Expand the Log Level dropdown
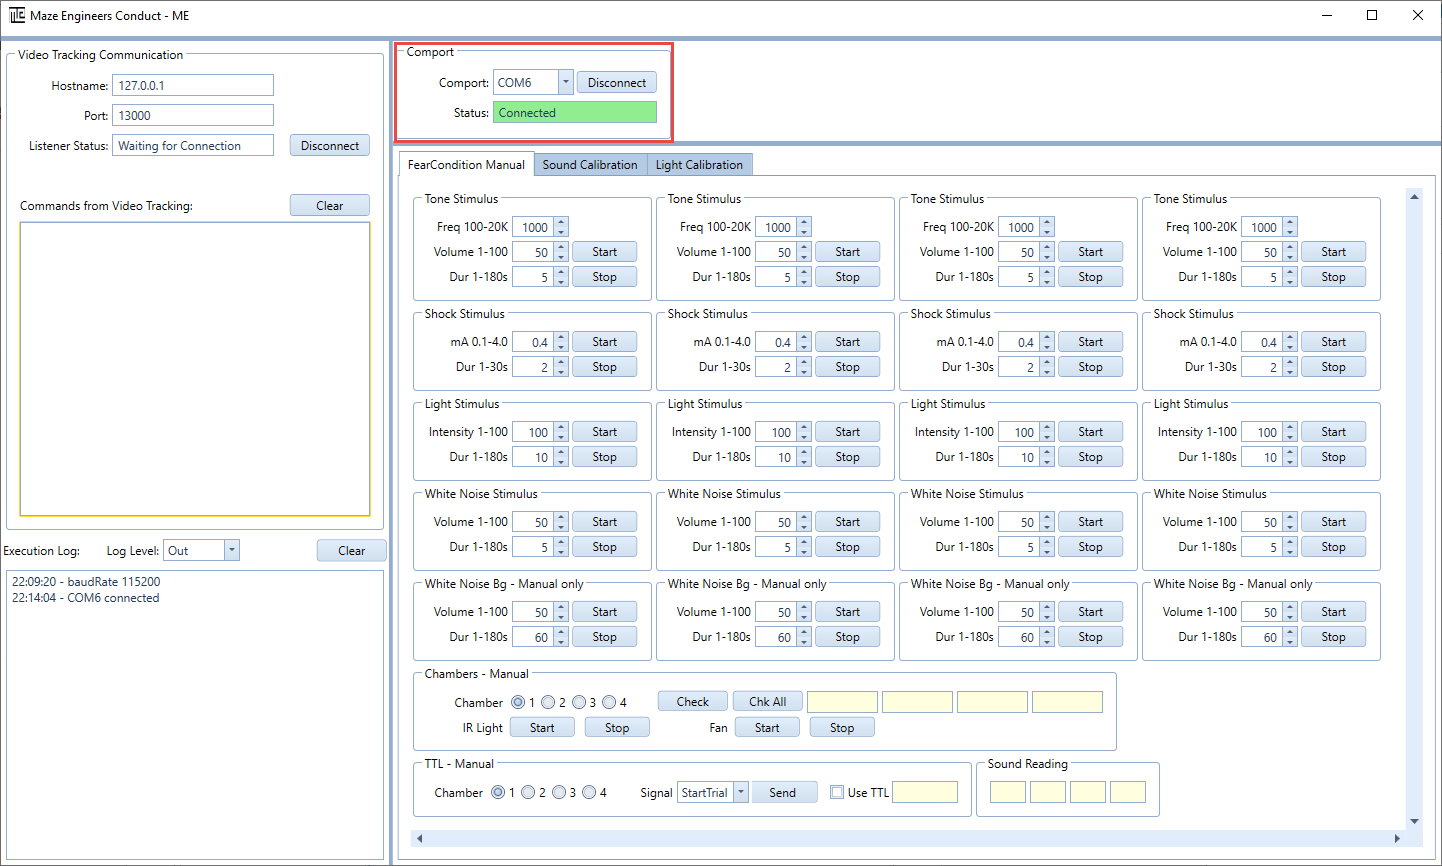Viewport: 1442px width, 866px height. [232, 550]
